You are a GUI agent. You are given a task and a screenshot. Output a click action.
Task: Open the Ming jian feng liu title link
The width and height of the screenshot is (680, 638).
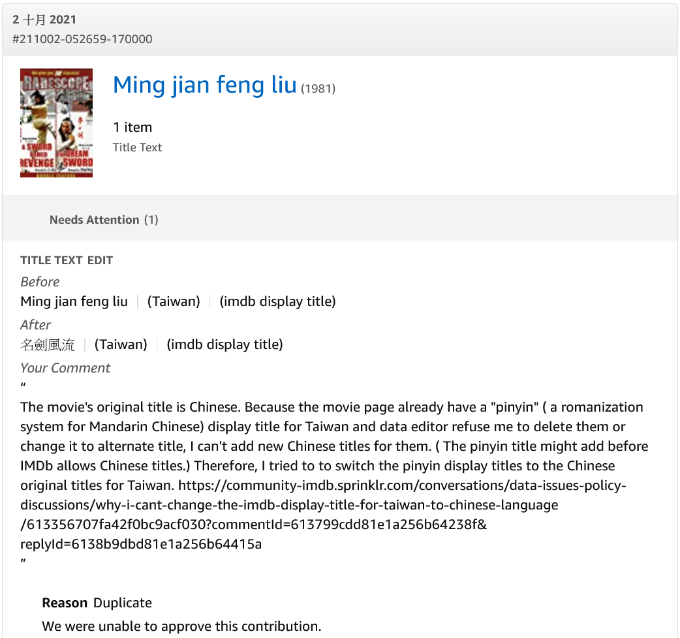click(x=204, y=85)
